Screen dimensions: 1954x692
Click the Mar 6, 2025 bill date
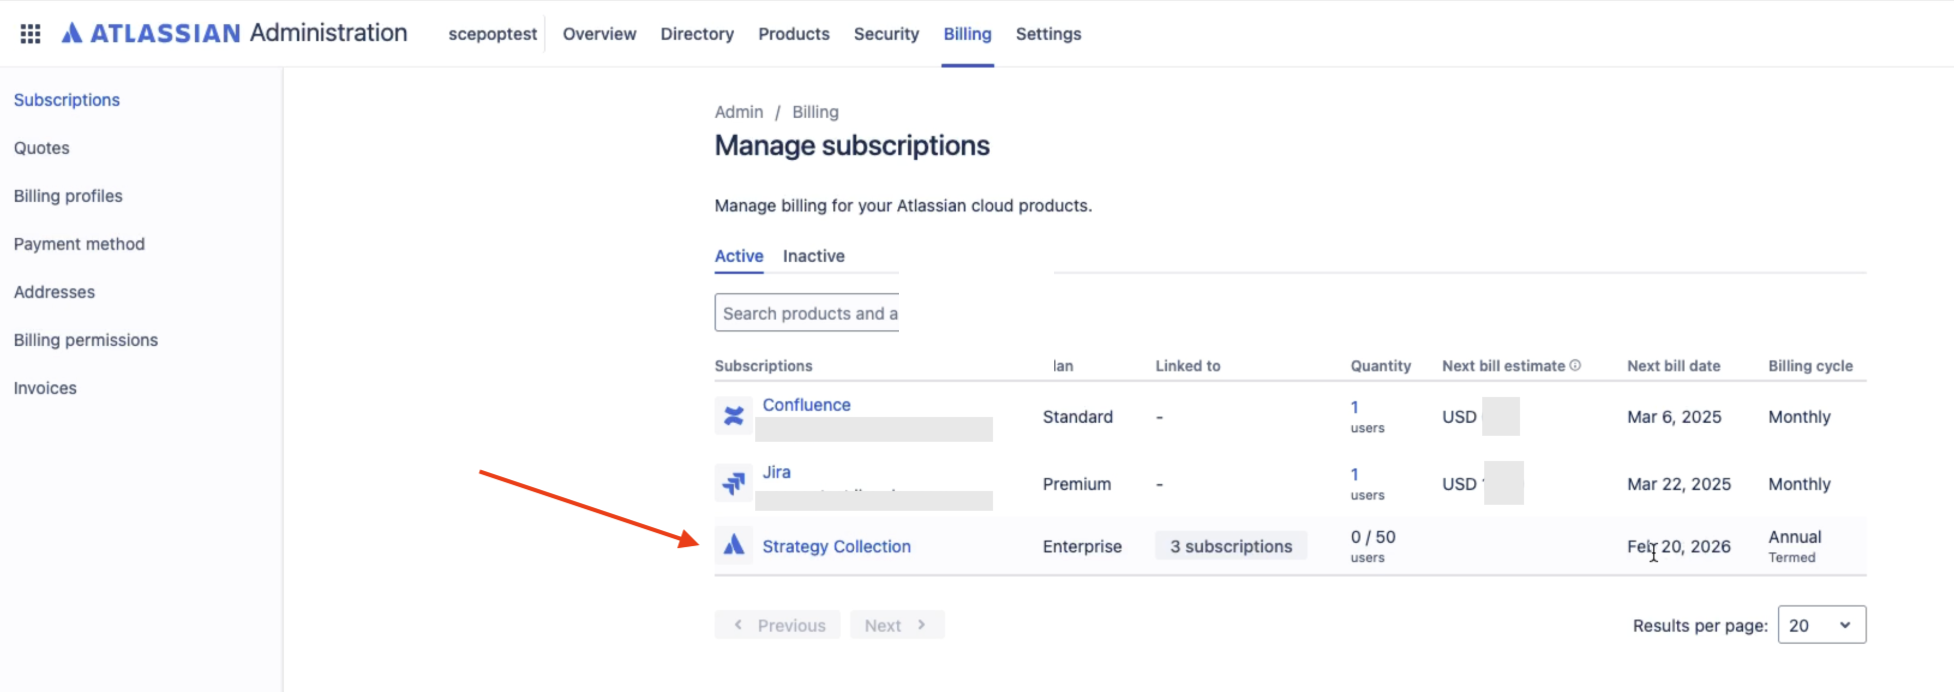click(1674, 417)
